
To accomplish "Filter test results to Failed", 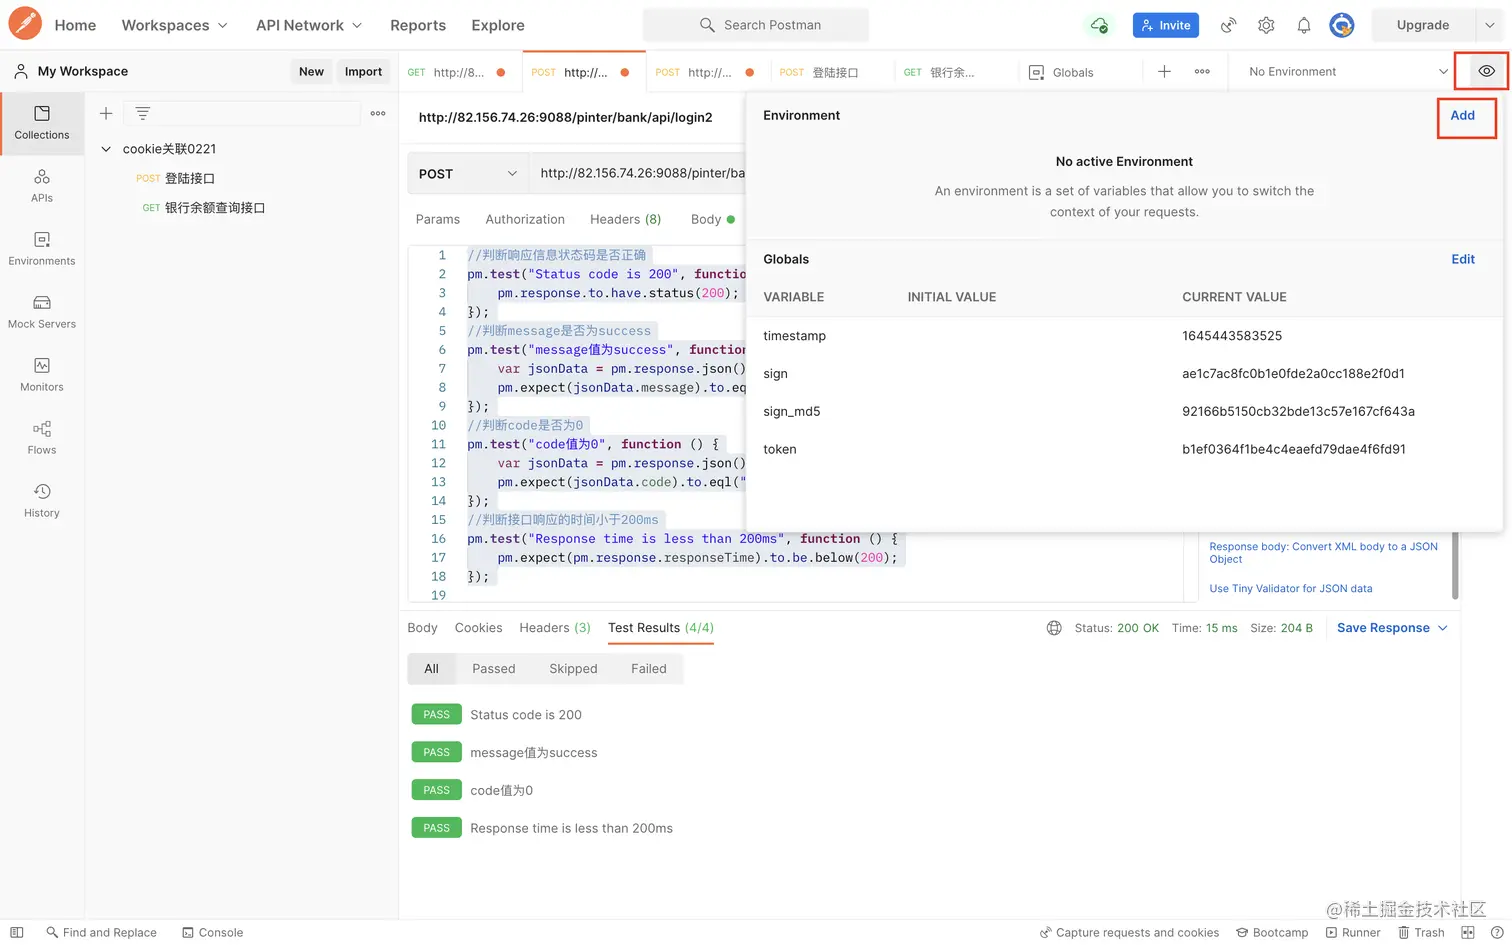I will pos(648,669).
